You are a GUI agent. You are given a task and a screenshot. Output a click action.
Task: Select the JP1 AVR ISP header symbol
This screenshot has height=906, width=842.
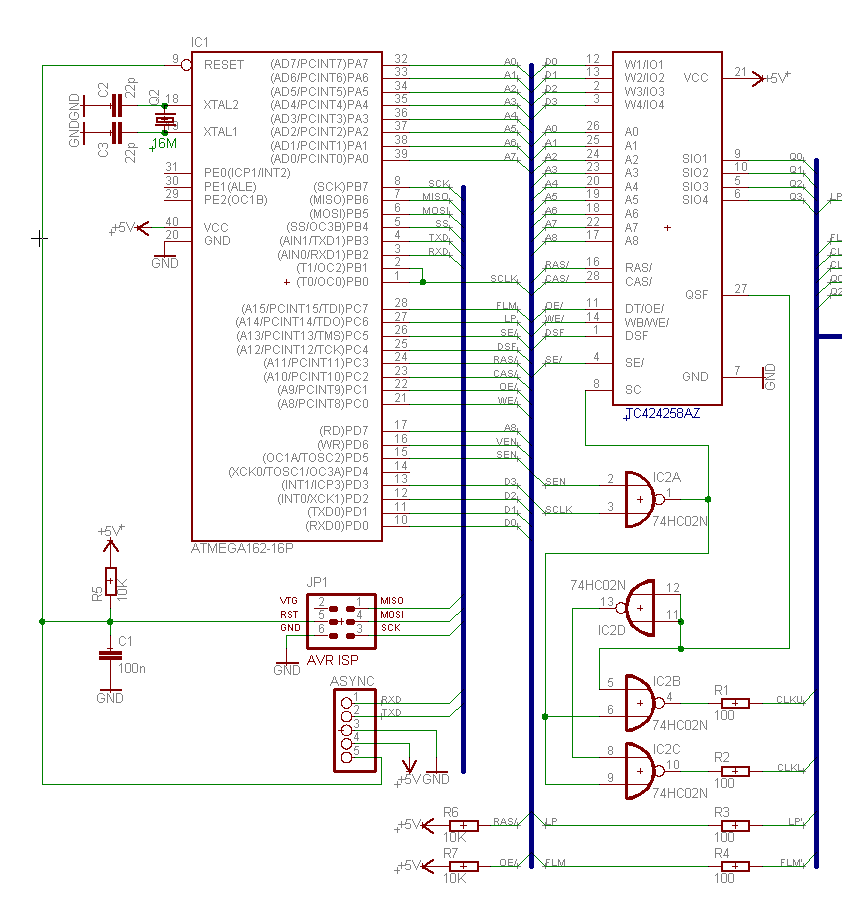342,622
